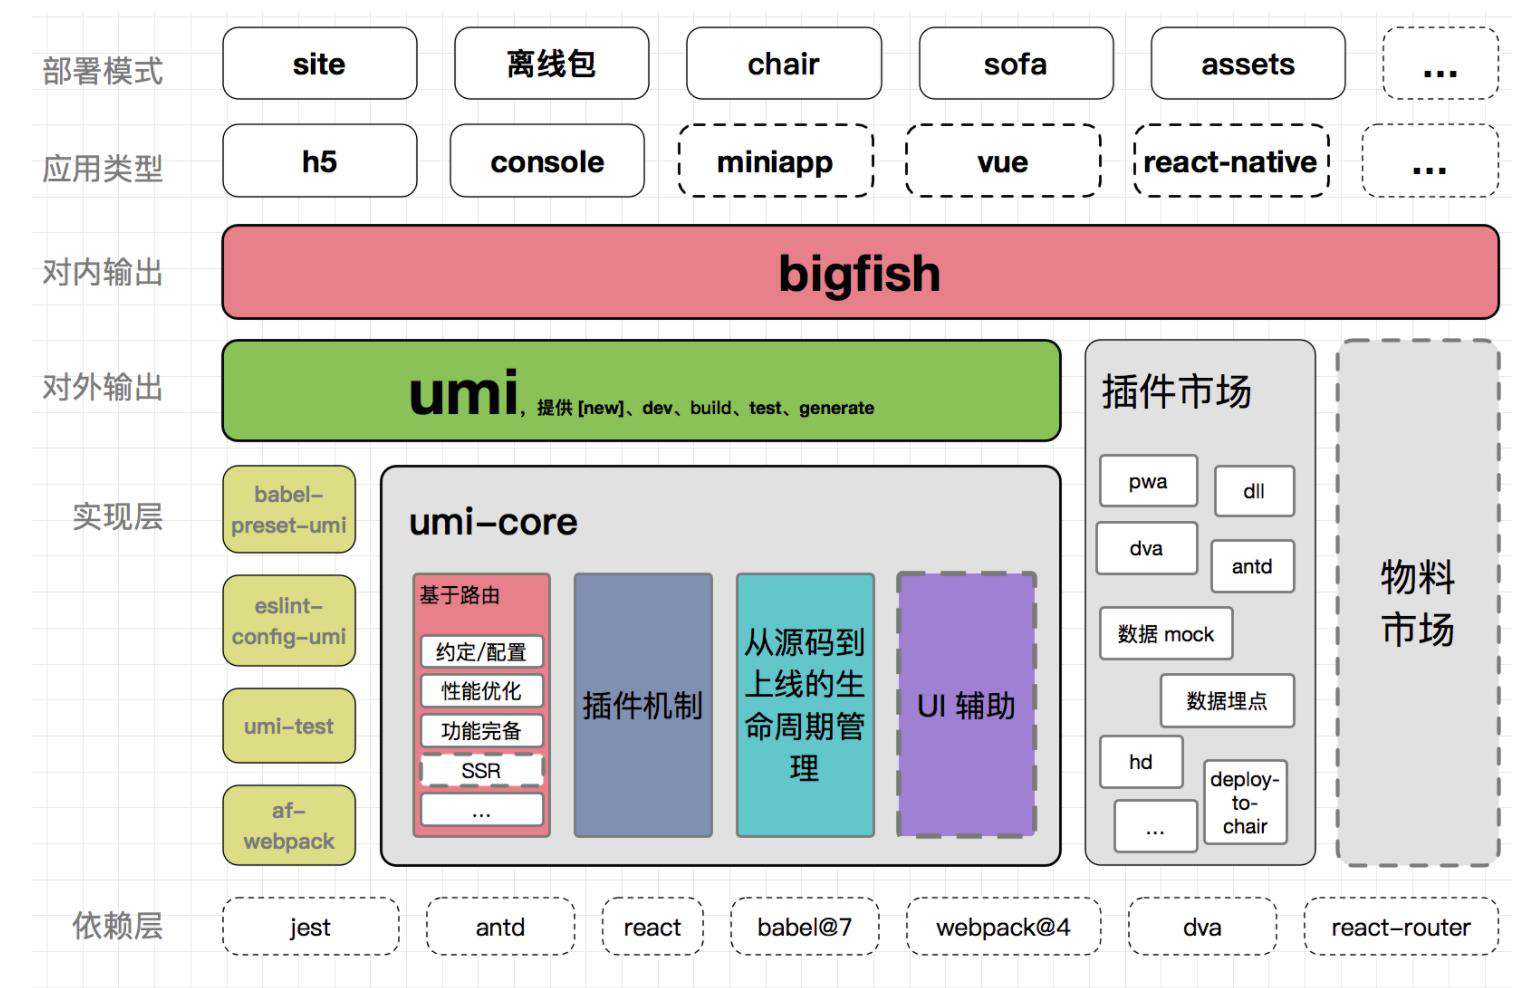Click the af-webpack box

click(x=289, y=825)
